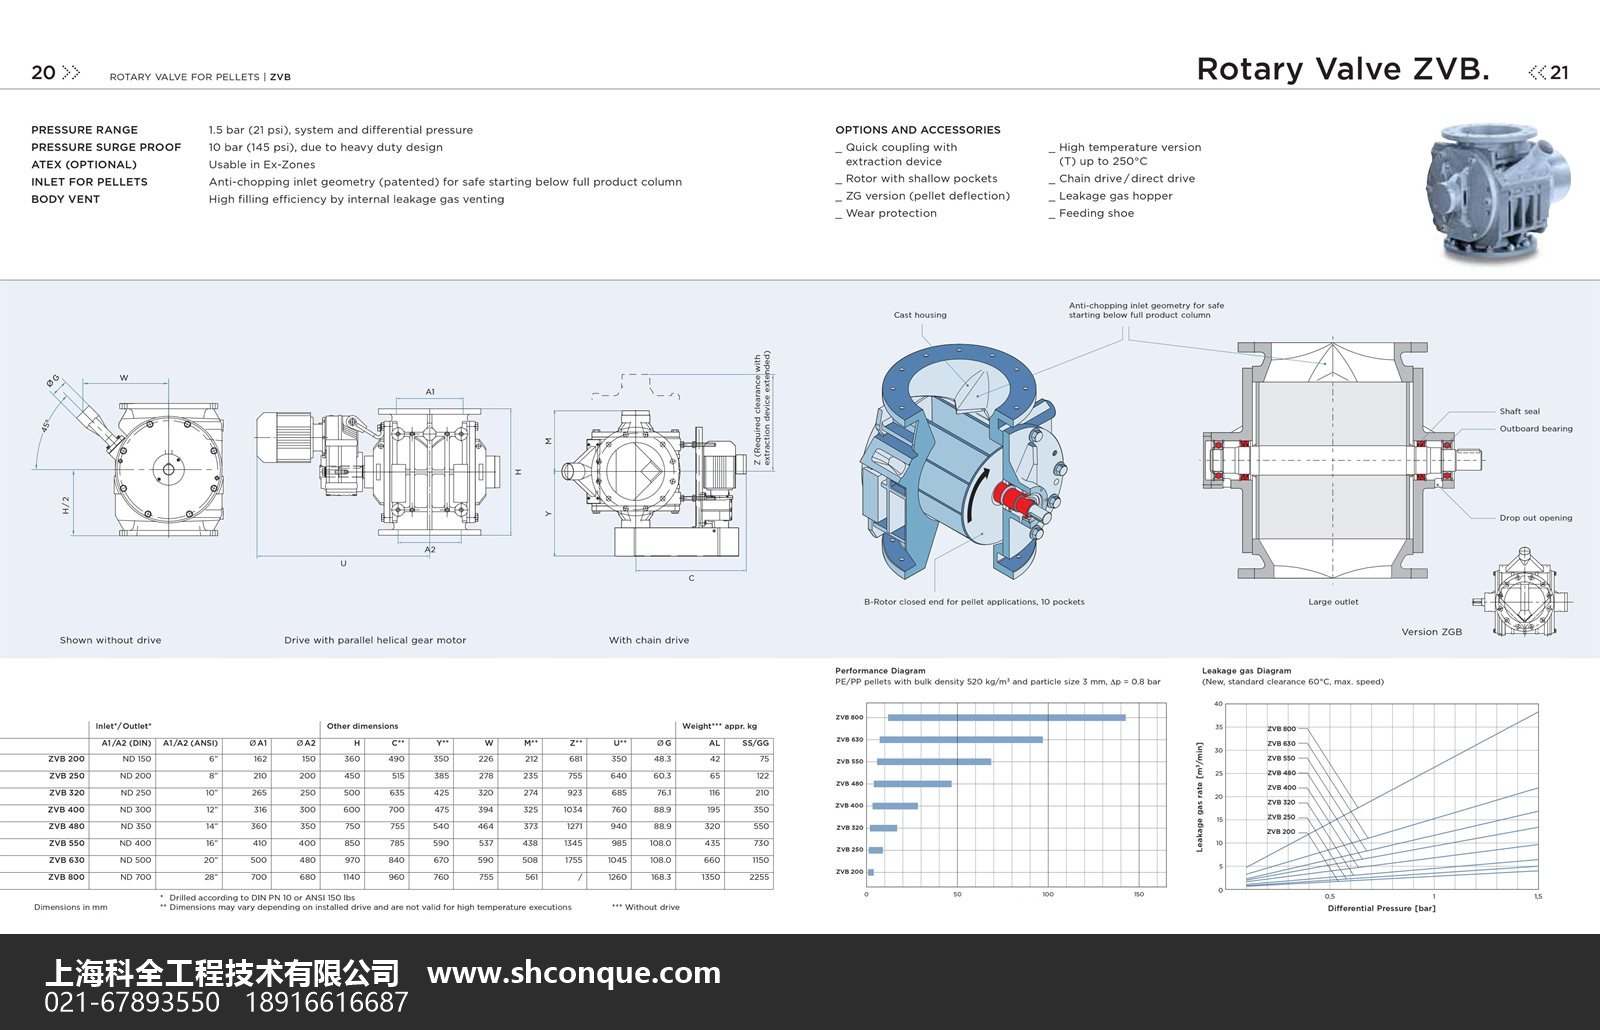Screen dimensions: 1600x1030
Task: Click the 'Differential Pressure [bar]' axis label
Action: tap(1381, 908)
